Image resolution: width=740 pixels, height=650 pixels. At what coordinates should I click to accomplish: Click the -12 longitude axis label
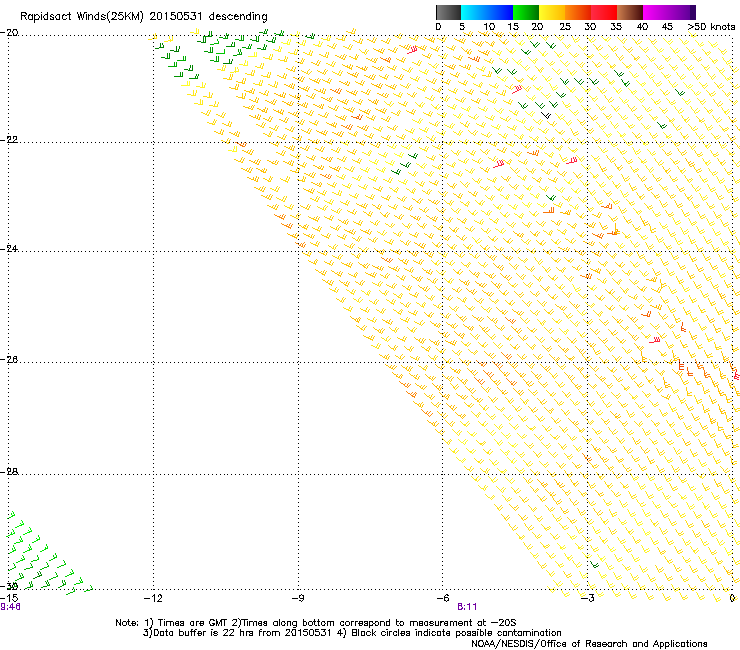[153, 598]
